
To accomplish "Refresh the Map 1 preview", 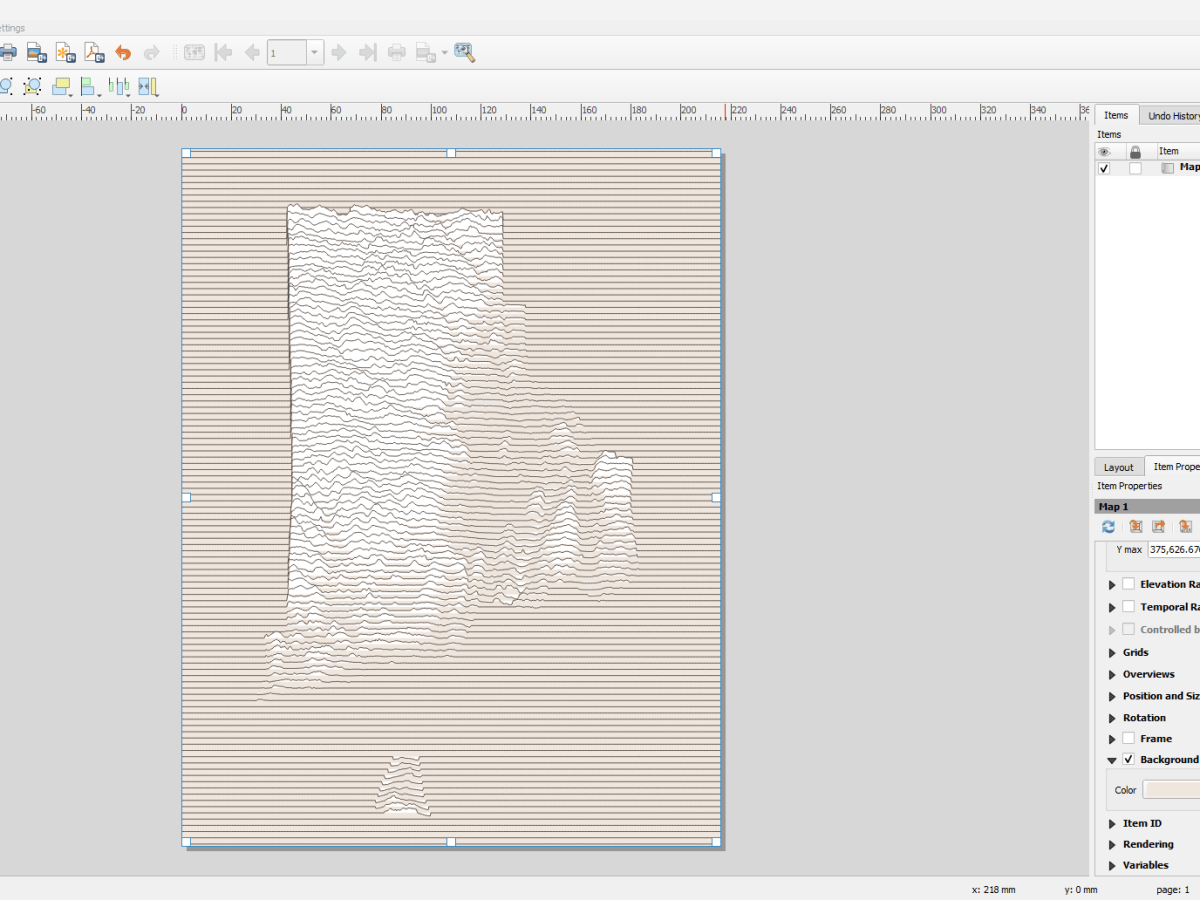I will 1108,527.
